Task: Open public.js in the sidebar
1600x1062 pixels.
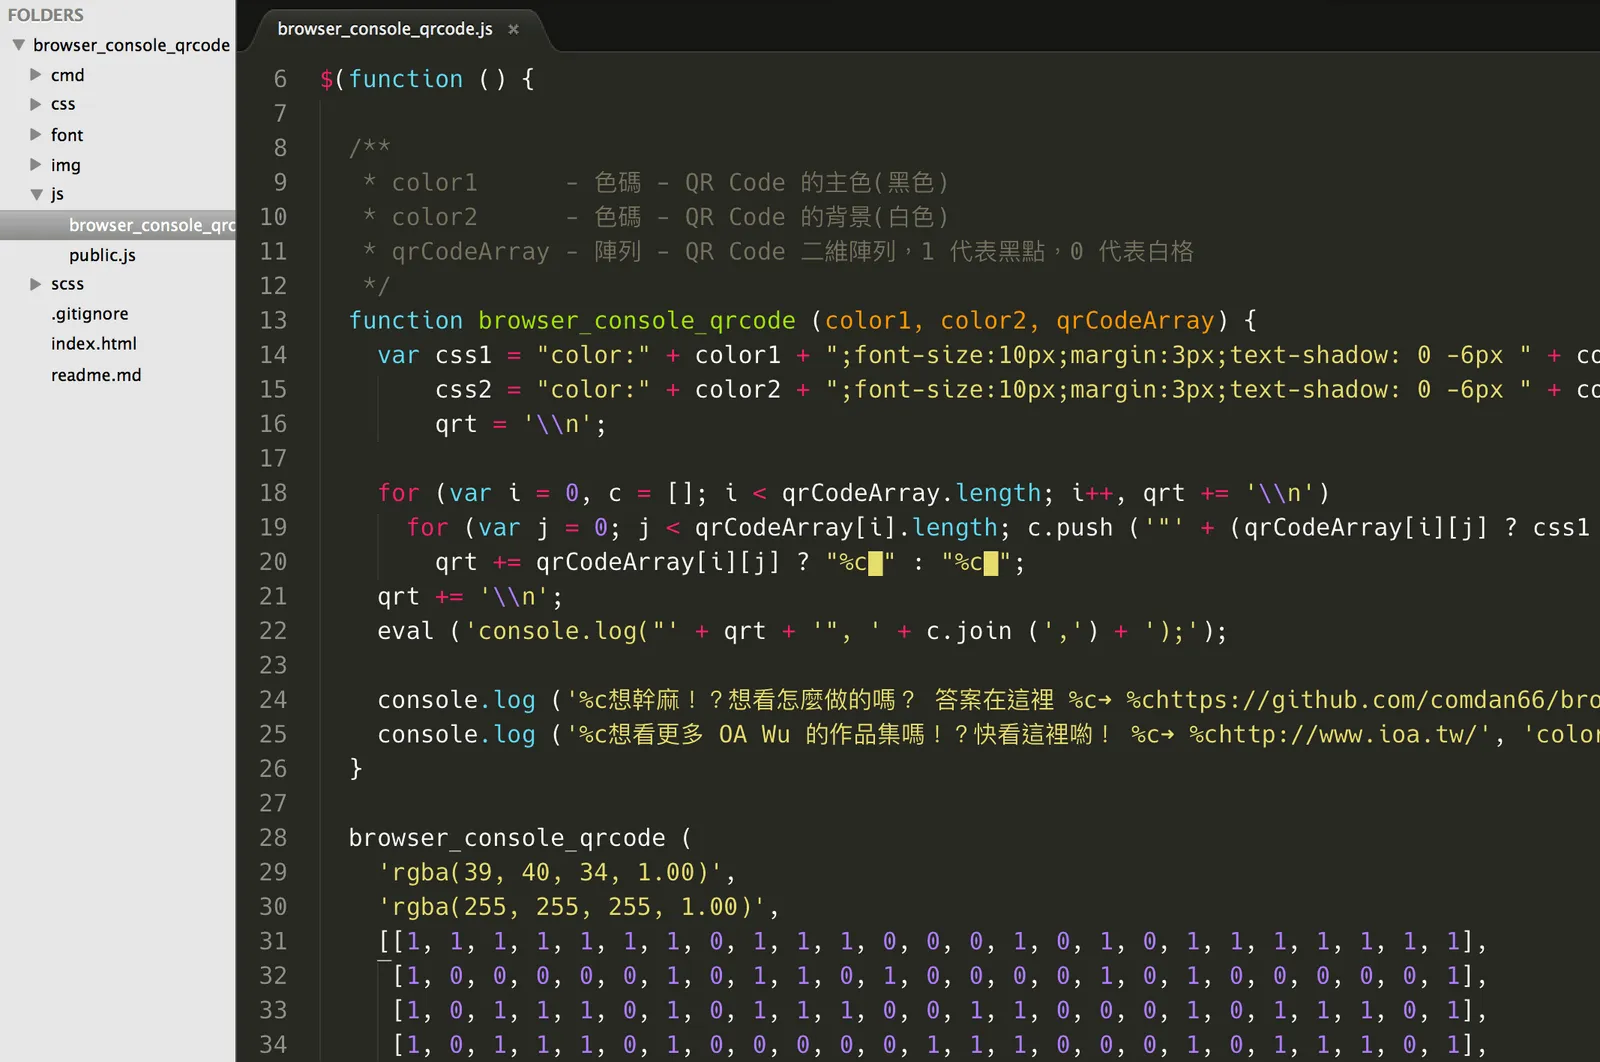Action: coord(102,255)
